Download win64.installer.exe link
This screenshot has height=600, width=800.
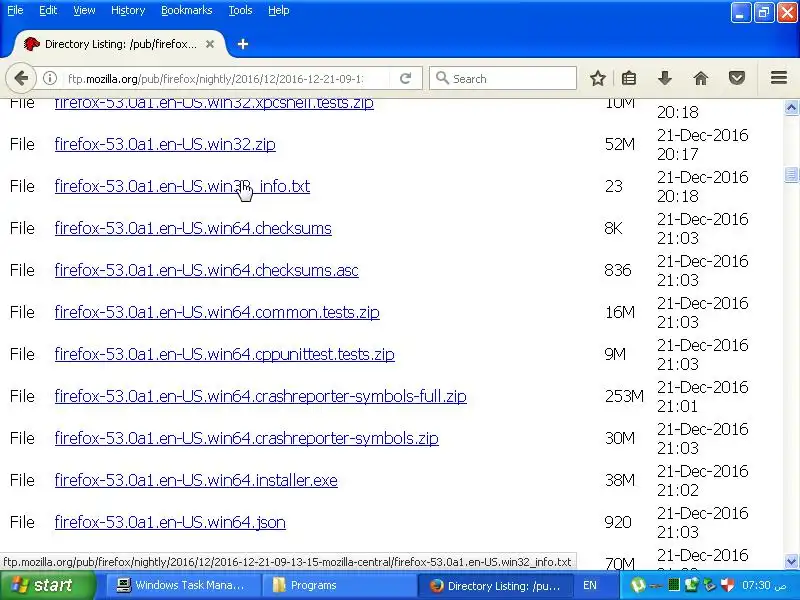click(196, 480)
